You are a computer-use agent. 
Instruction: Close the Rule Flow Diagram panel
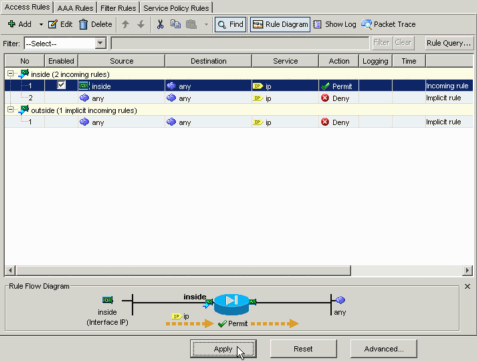467,286
